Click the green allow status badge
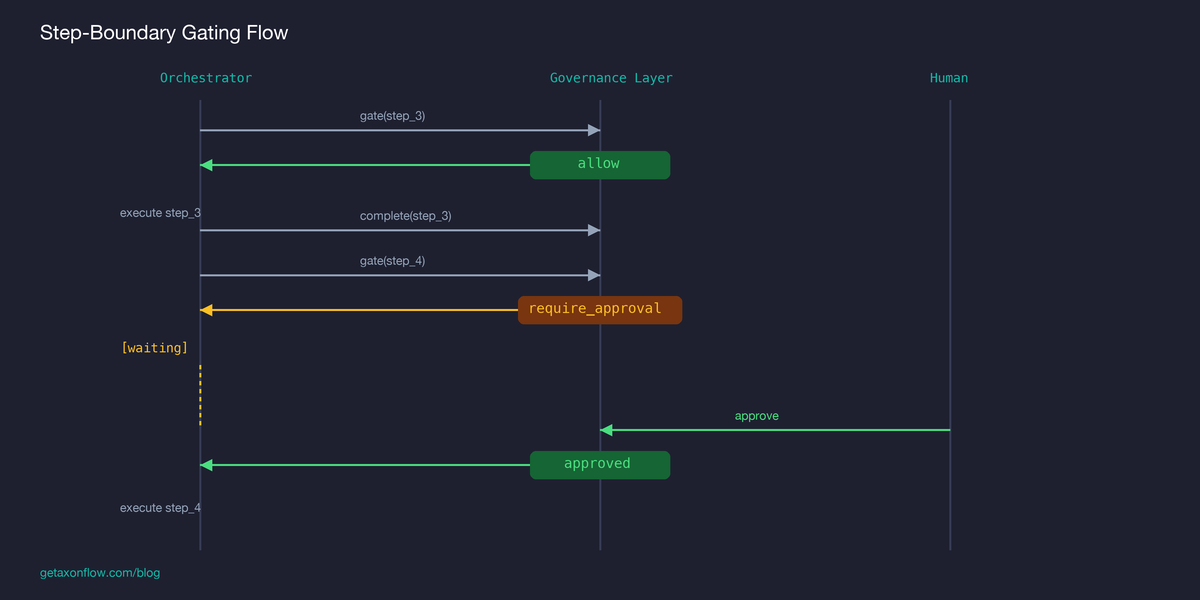The height and width of the screenshot is (600, 1200). pos(599,164)
